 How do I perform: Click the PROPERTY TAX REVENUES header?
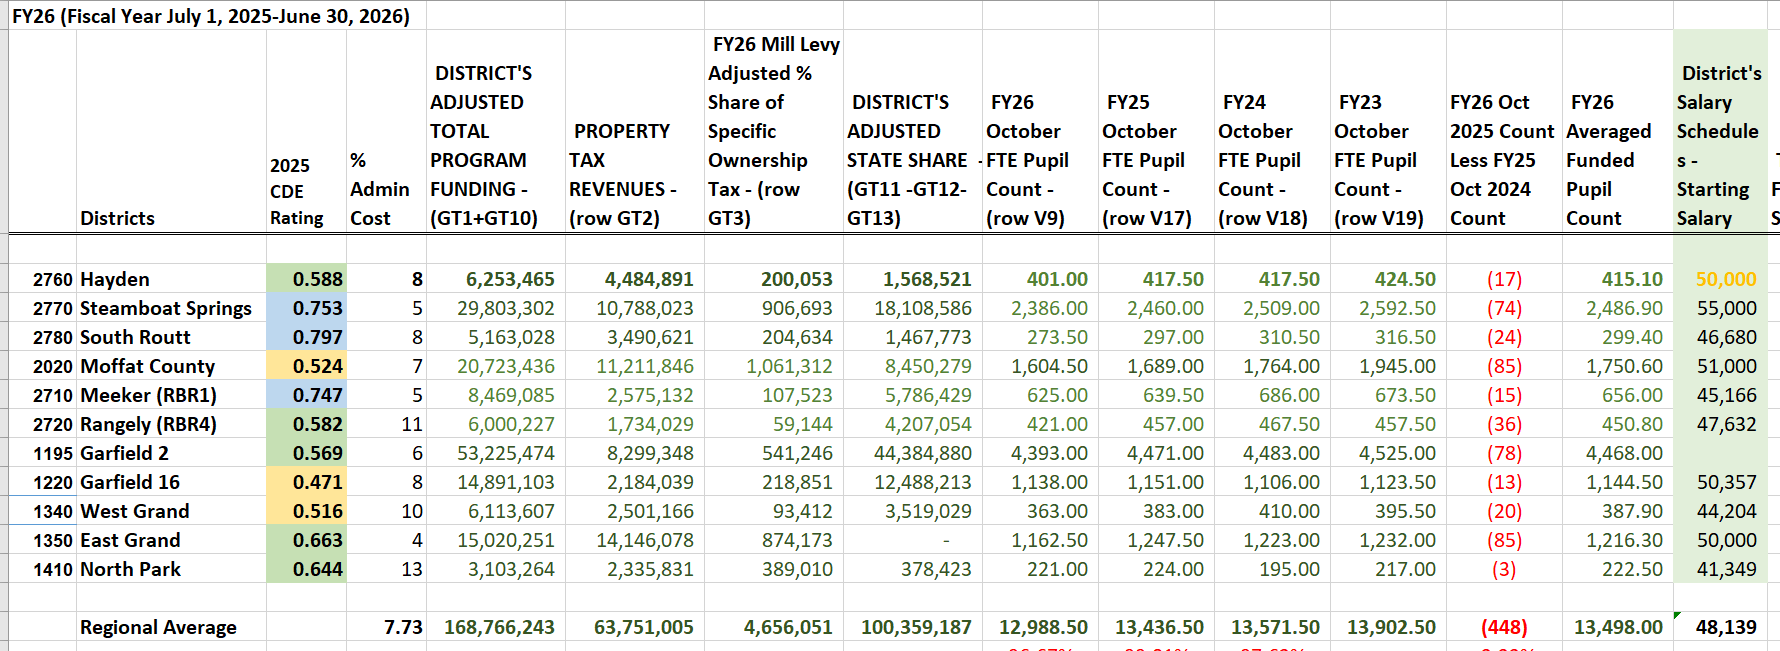635,174
